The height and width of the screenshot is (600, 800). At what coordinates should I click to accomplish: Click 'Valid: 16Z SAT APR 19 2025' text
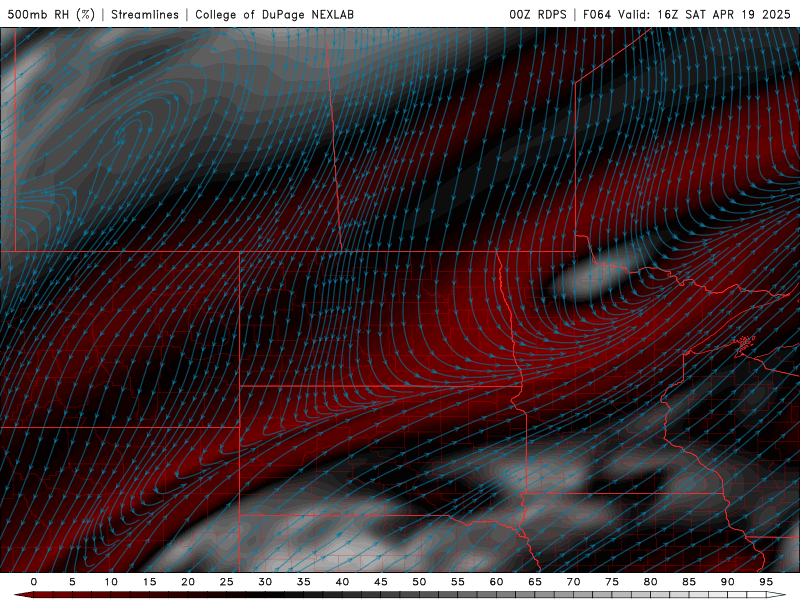[705, 14]
